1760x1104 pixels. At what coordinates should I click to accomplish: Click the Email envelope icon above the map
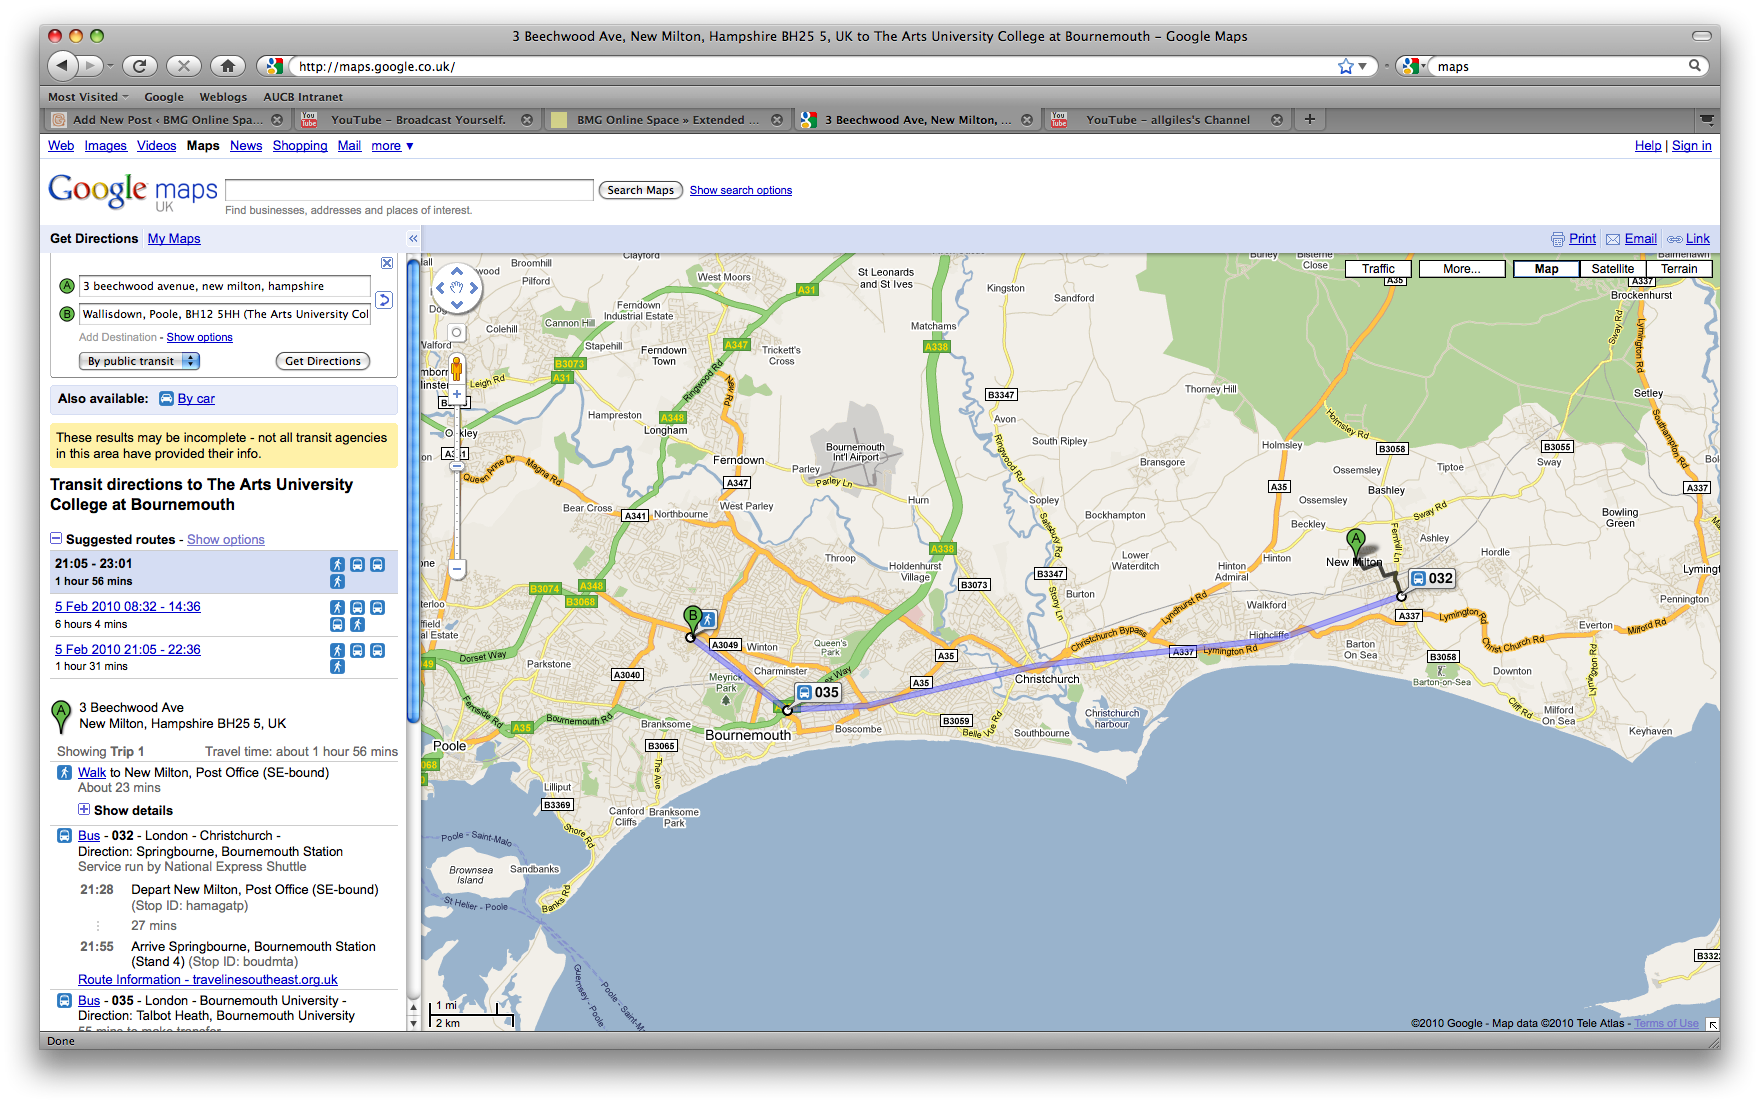pos(1613,239)
